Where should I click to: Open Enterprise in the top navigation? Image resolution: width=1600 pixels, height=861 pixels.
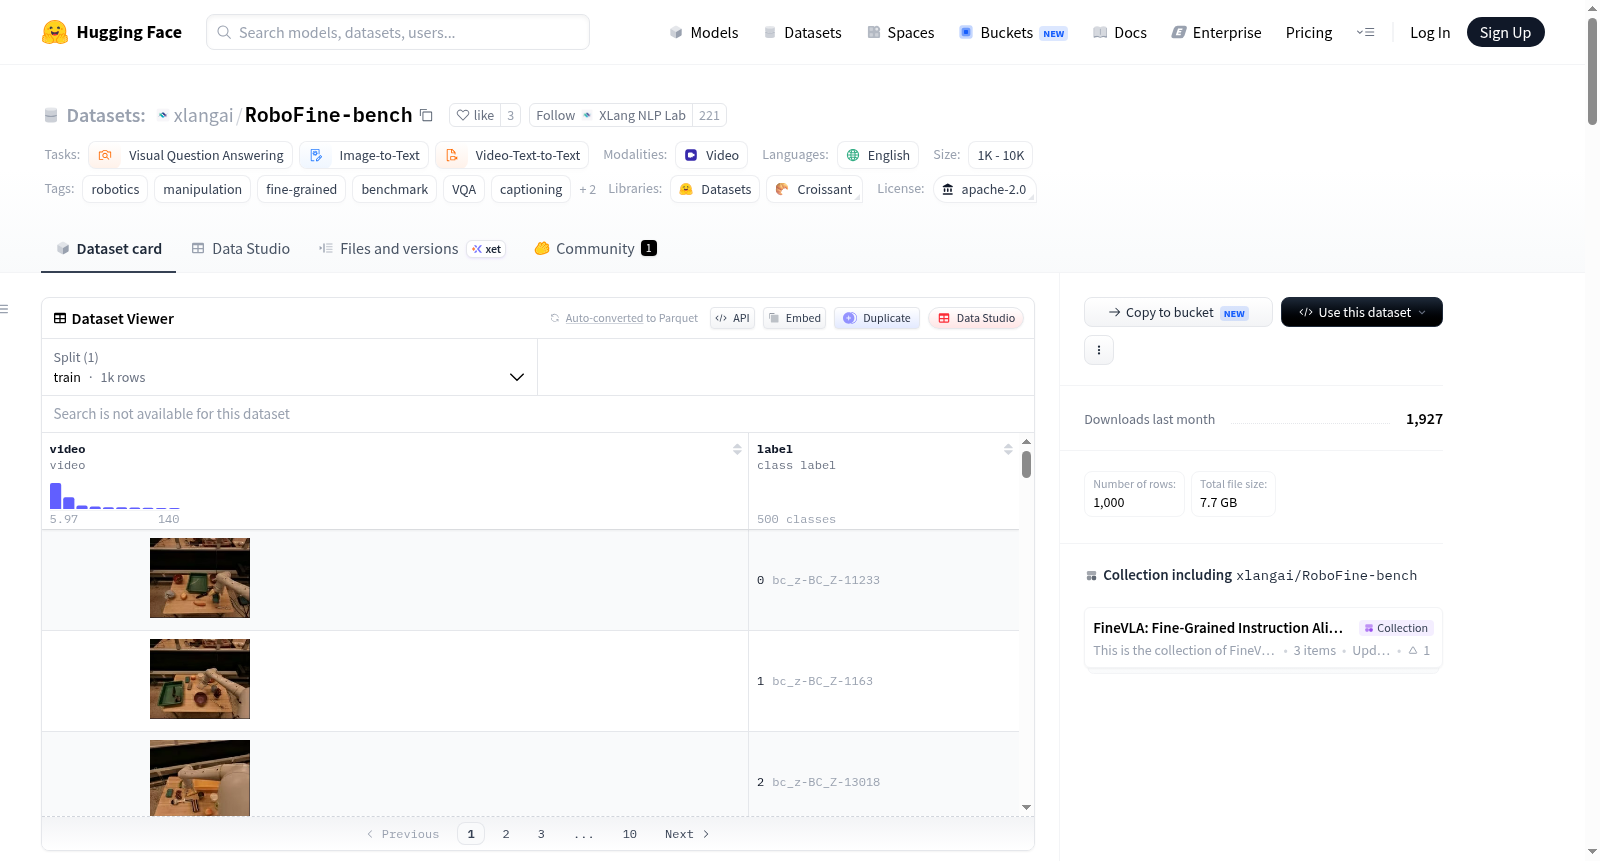pyautogui.click(x=1216, y=32)
